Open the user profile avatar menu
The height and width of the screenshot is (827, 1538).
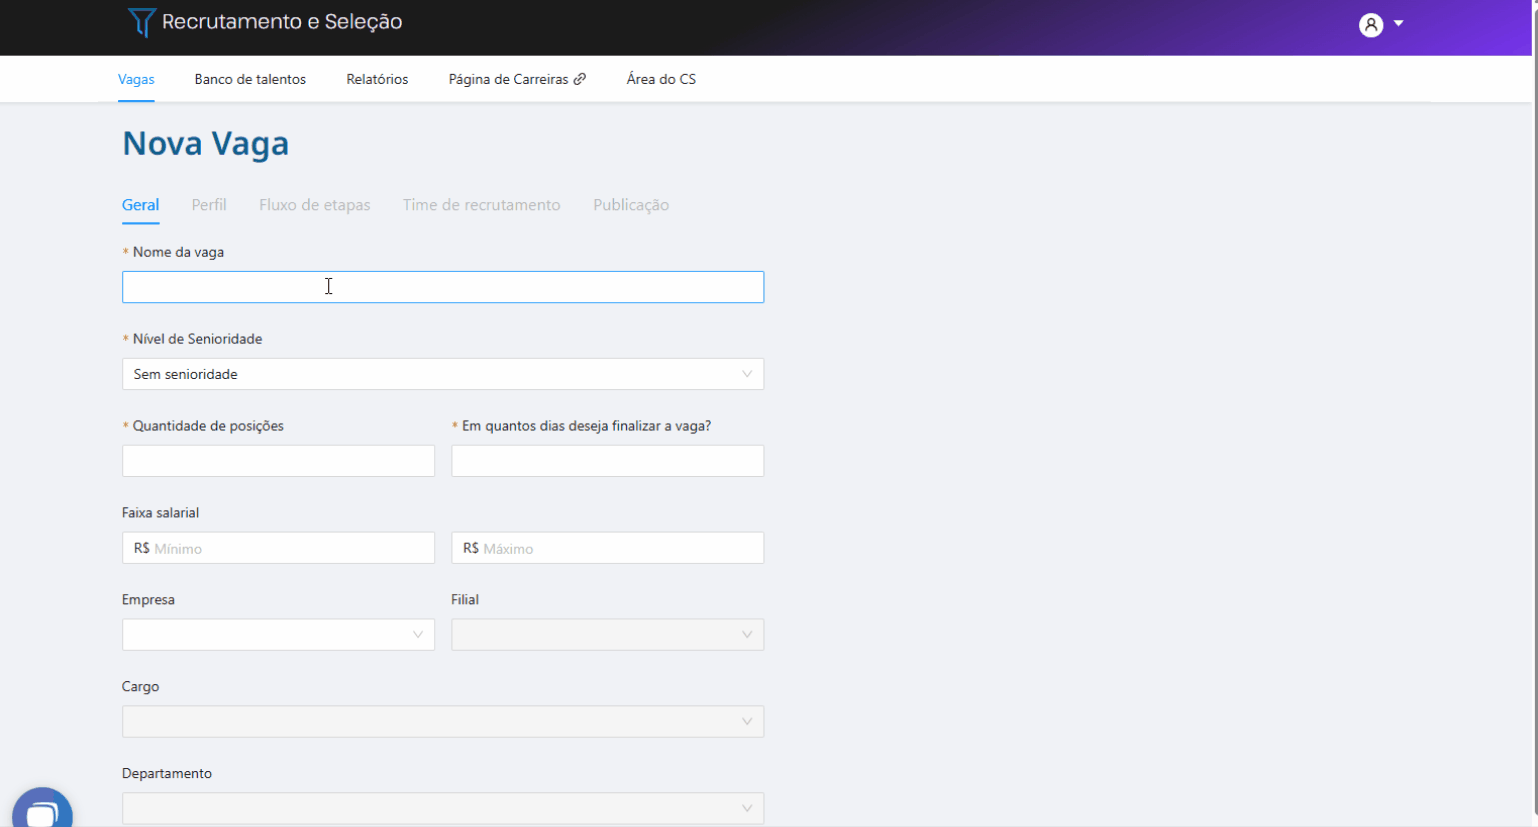[x=1371, y=25]
